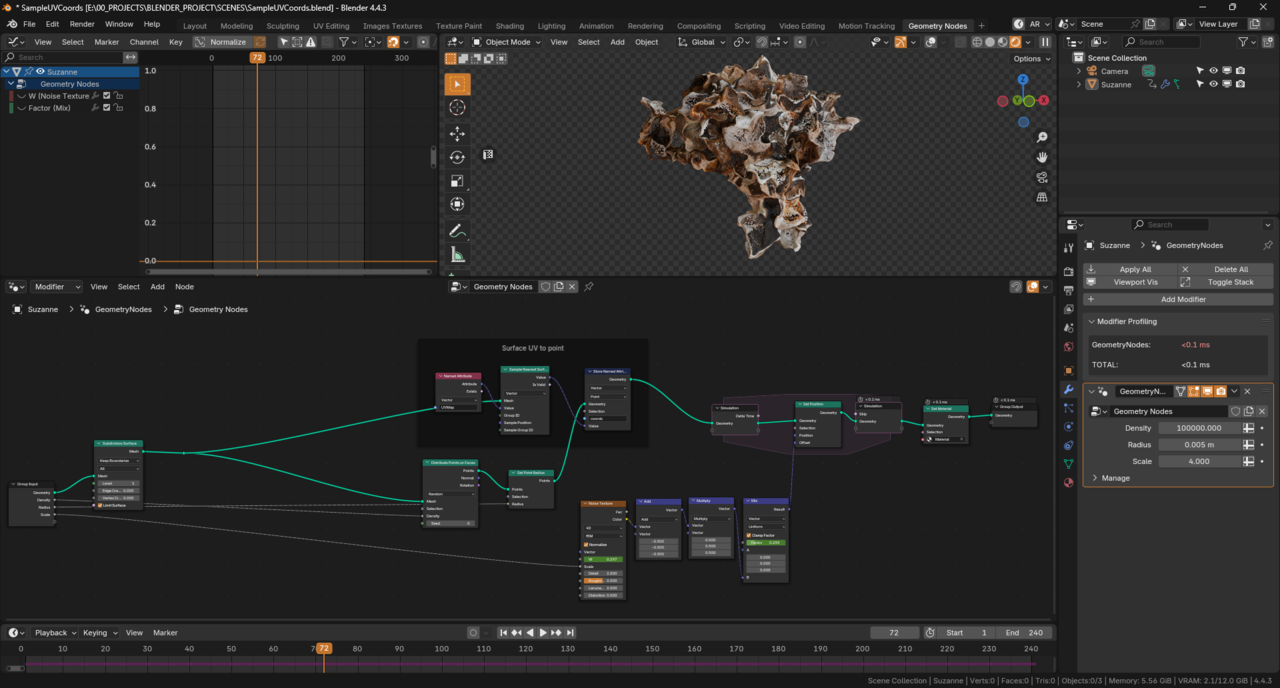
Task: Click the pause viewport render icon
Action: point(1045,42)
